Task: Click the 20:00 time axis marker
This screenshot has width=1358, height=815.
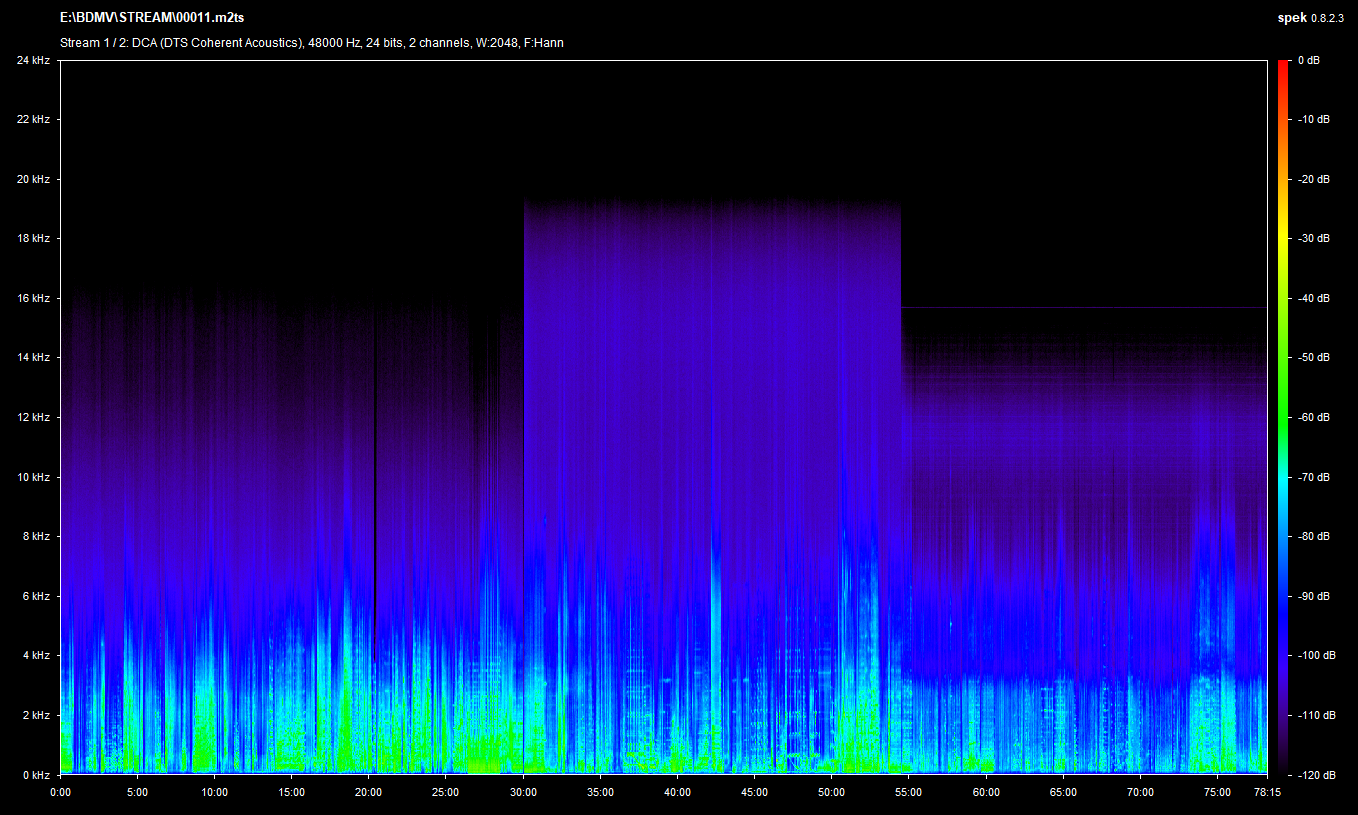Action: pos(369,792)
